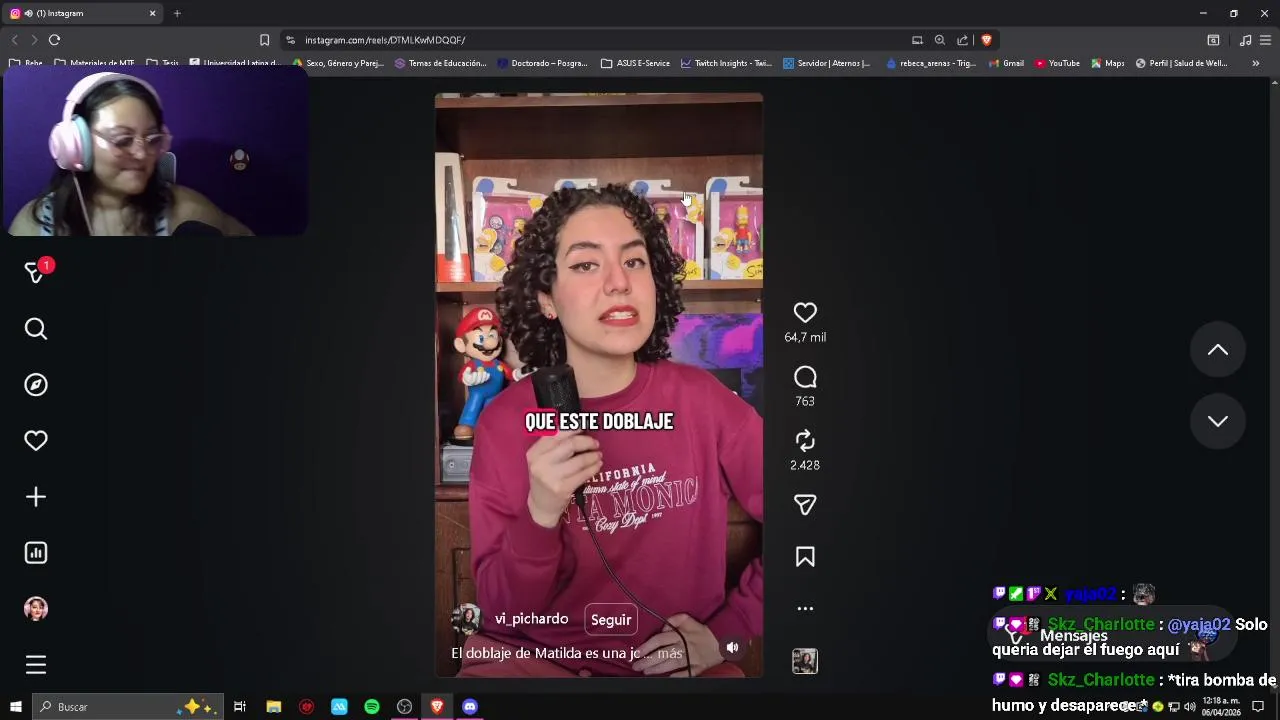Go to the previous reel with the up chevron
This screenshot has height=720, width=1280.
click(x=1217, y=350)
